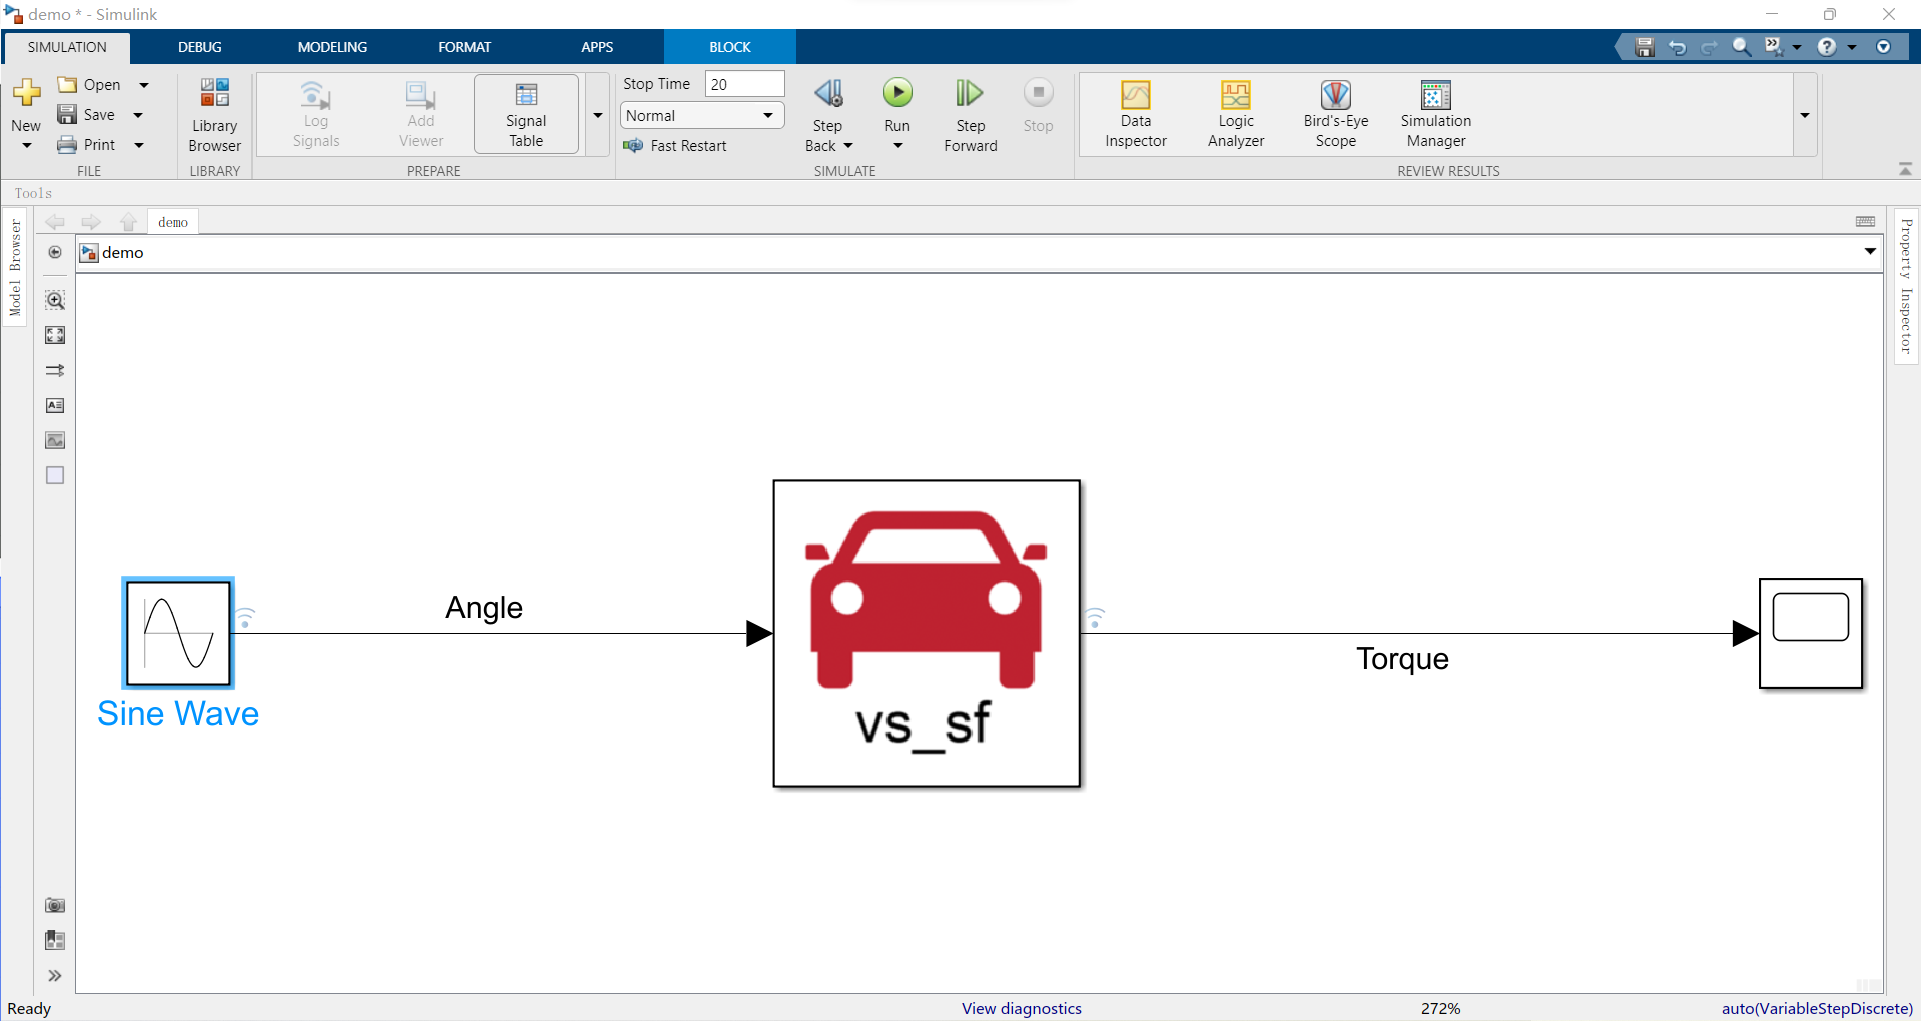This screenshot has width=1921, height=1021.
Task: Click the Hide/Show Explorer Bar icon
Action: (55, 252)
